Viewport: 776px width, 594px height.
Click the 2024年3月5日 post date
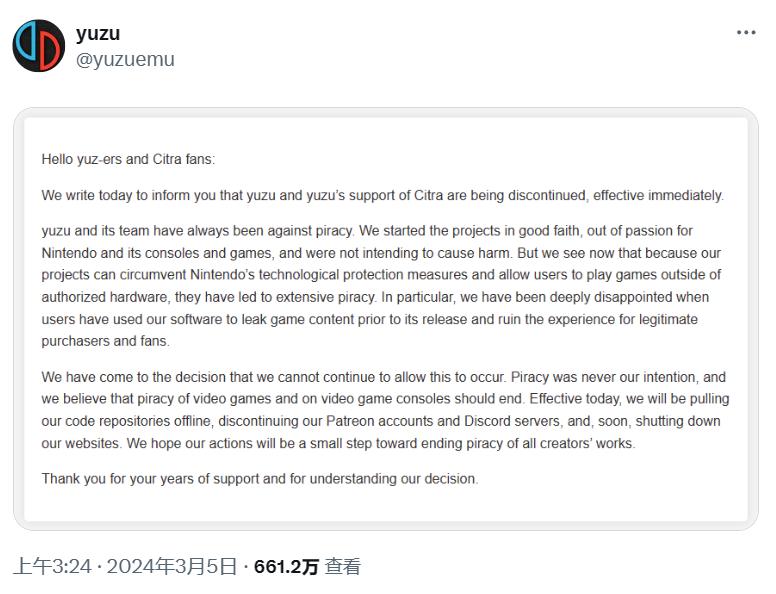[x=171, y=567]
